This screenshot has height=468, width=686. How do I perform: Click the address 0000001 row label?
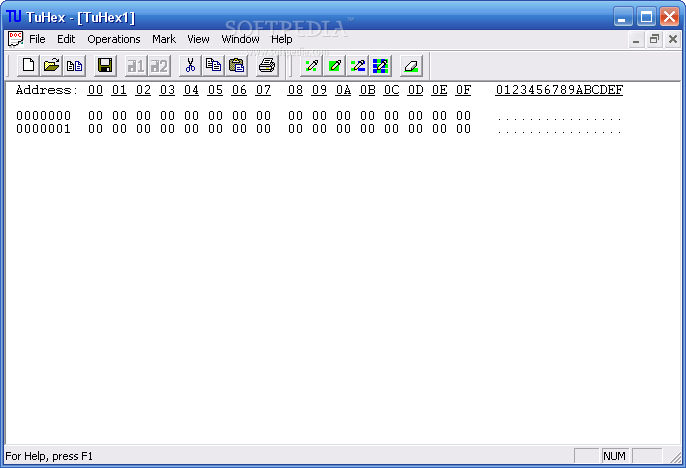click(x=43, y=129)
